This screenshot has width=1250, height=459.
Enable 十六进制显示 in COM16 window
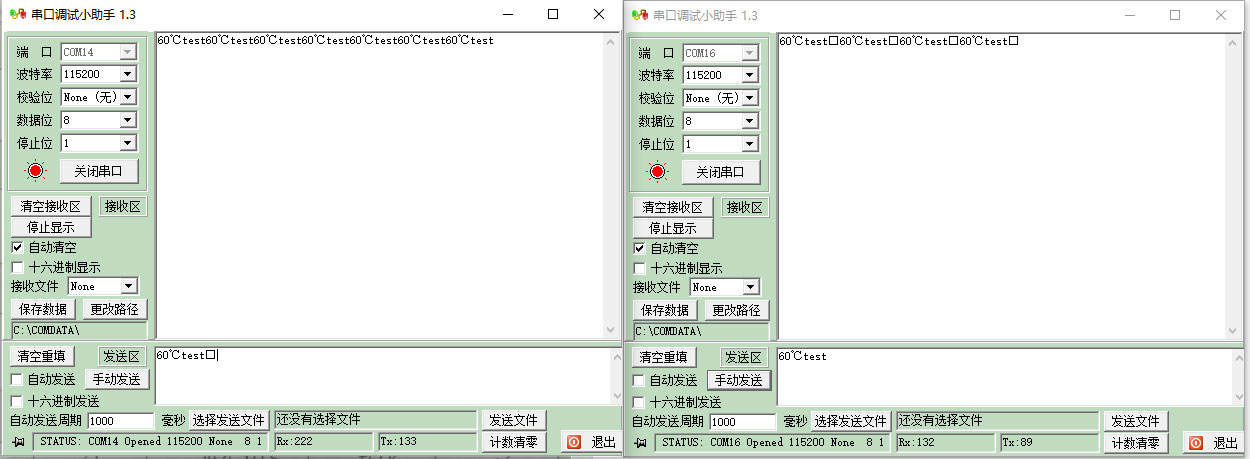coord(639,268)
